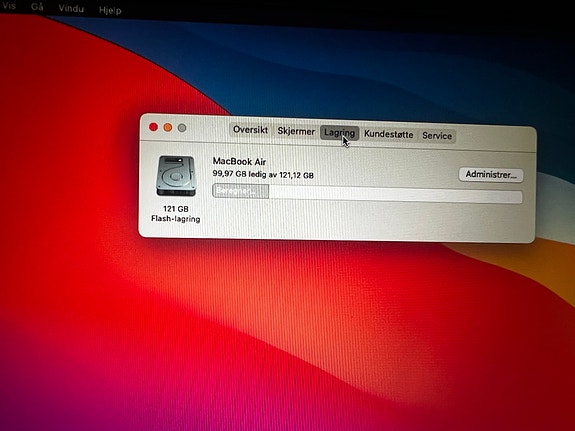Screen dimensions: 575x431
Task: Click the MacBook Air disk name
Action: coord(239,161)
